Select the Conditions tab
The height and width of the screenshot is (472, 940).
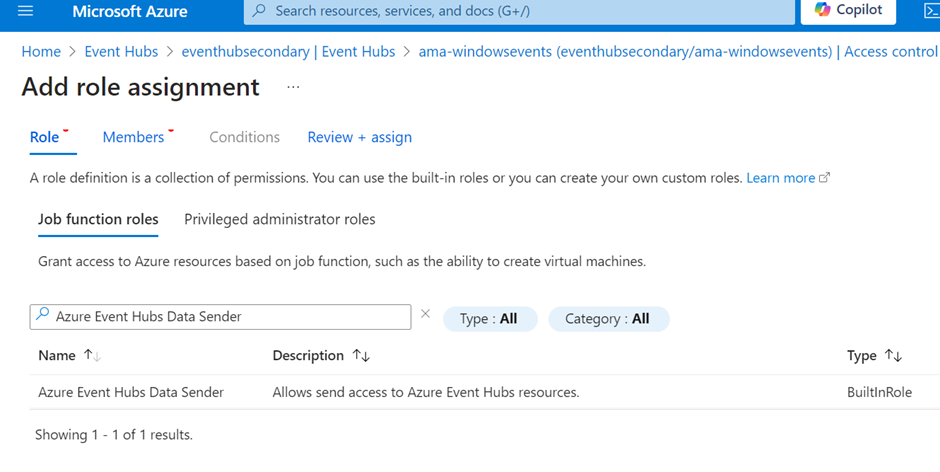click(245, 137)
